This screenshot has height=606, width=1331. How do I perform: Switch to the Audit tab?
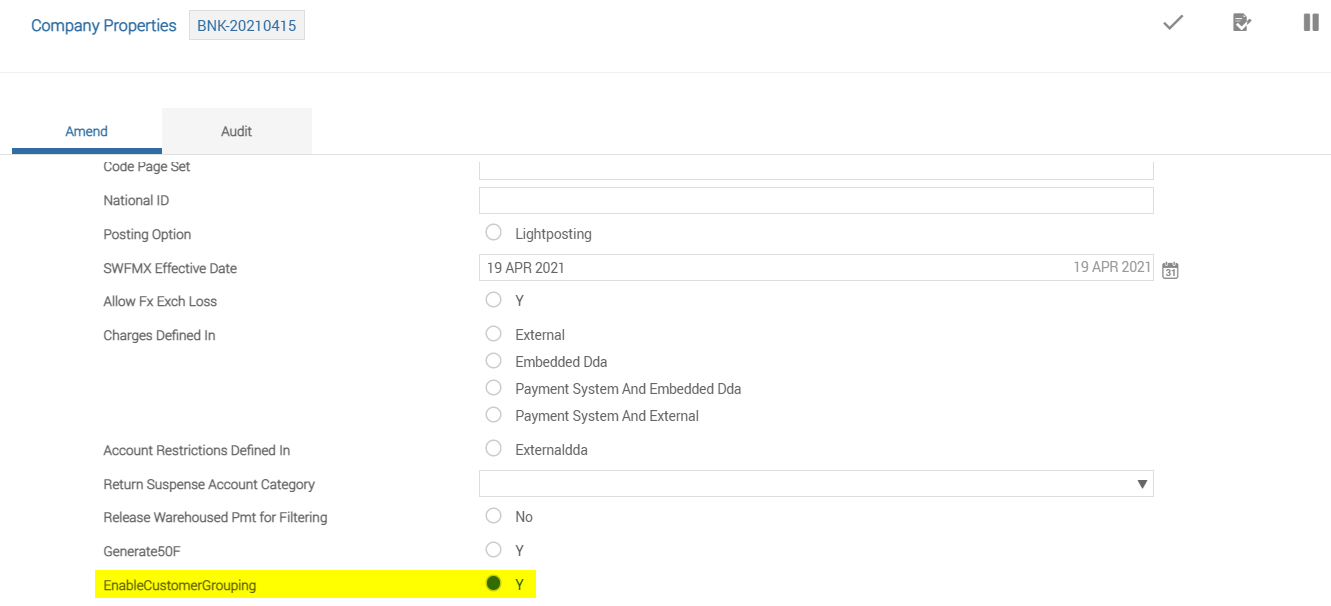pyautogui.click(x=236, y=131)
